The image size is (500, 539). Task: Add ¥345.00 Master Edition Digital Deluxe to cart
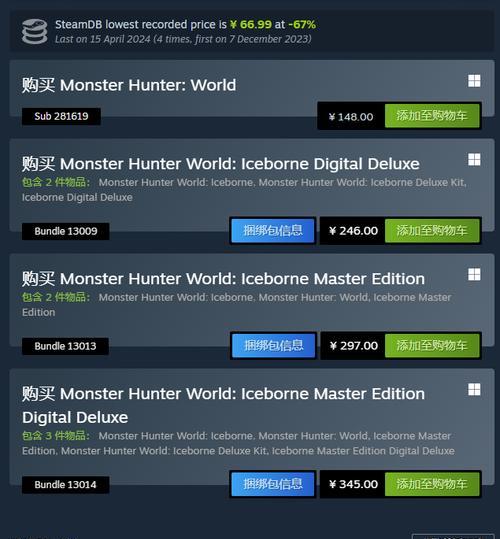432,484
